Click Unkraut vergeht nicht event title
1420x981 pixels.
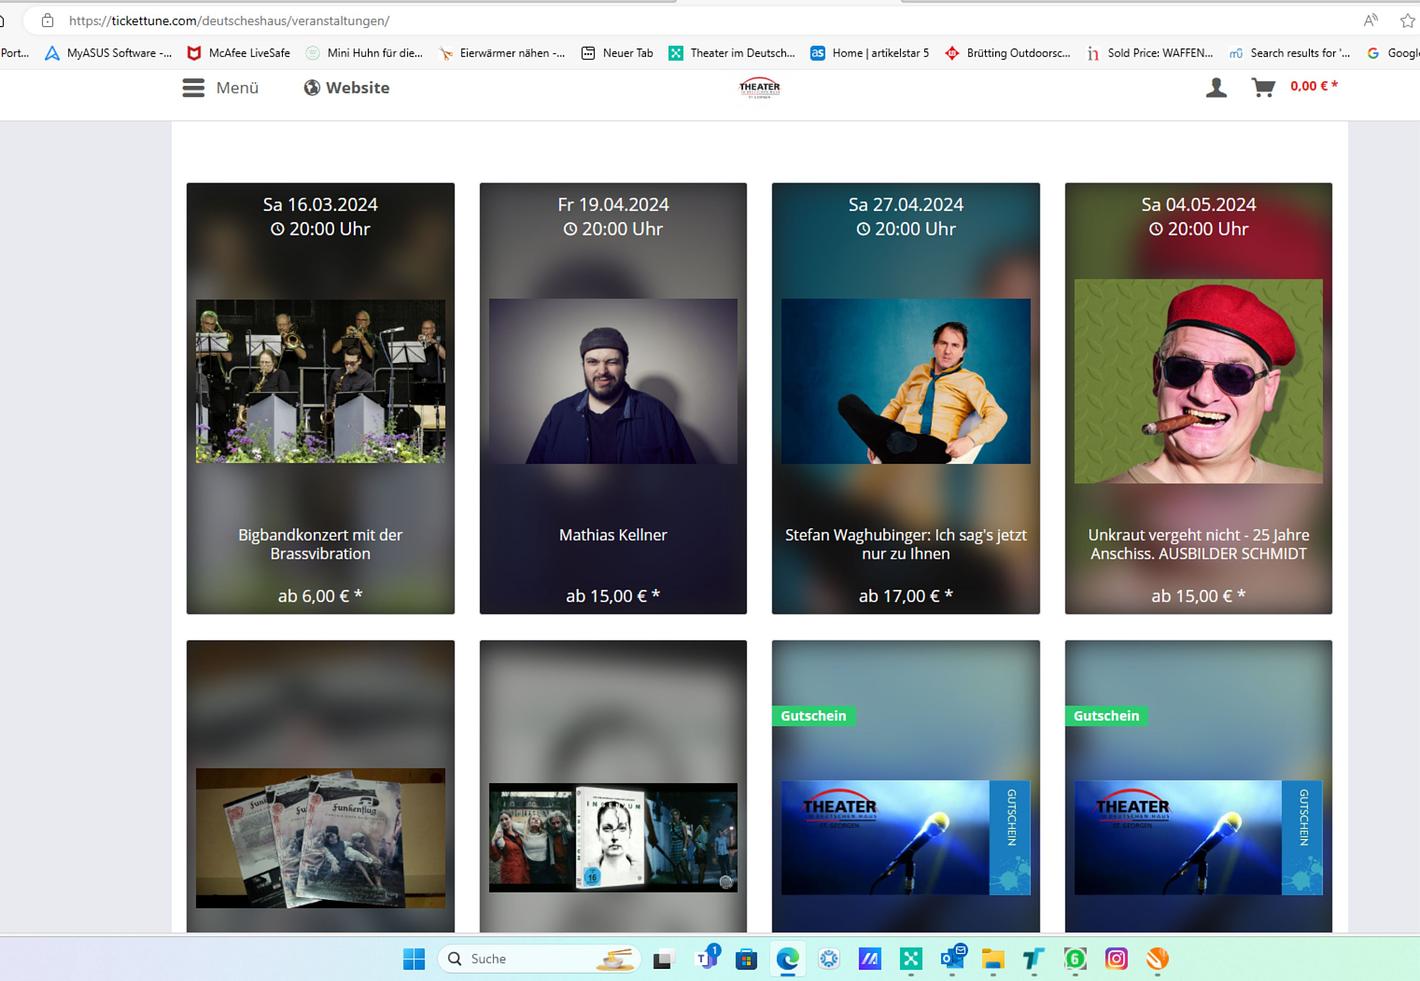point(1198,544)
